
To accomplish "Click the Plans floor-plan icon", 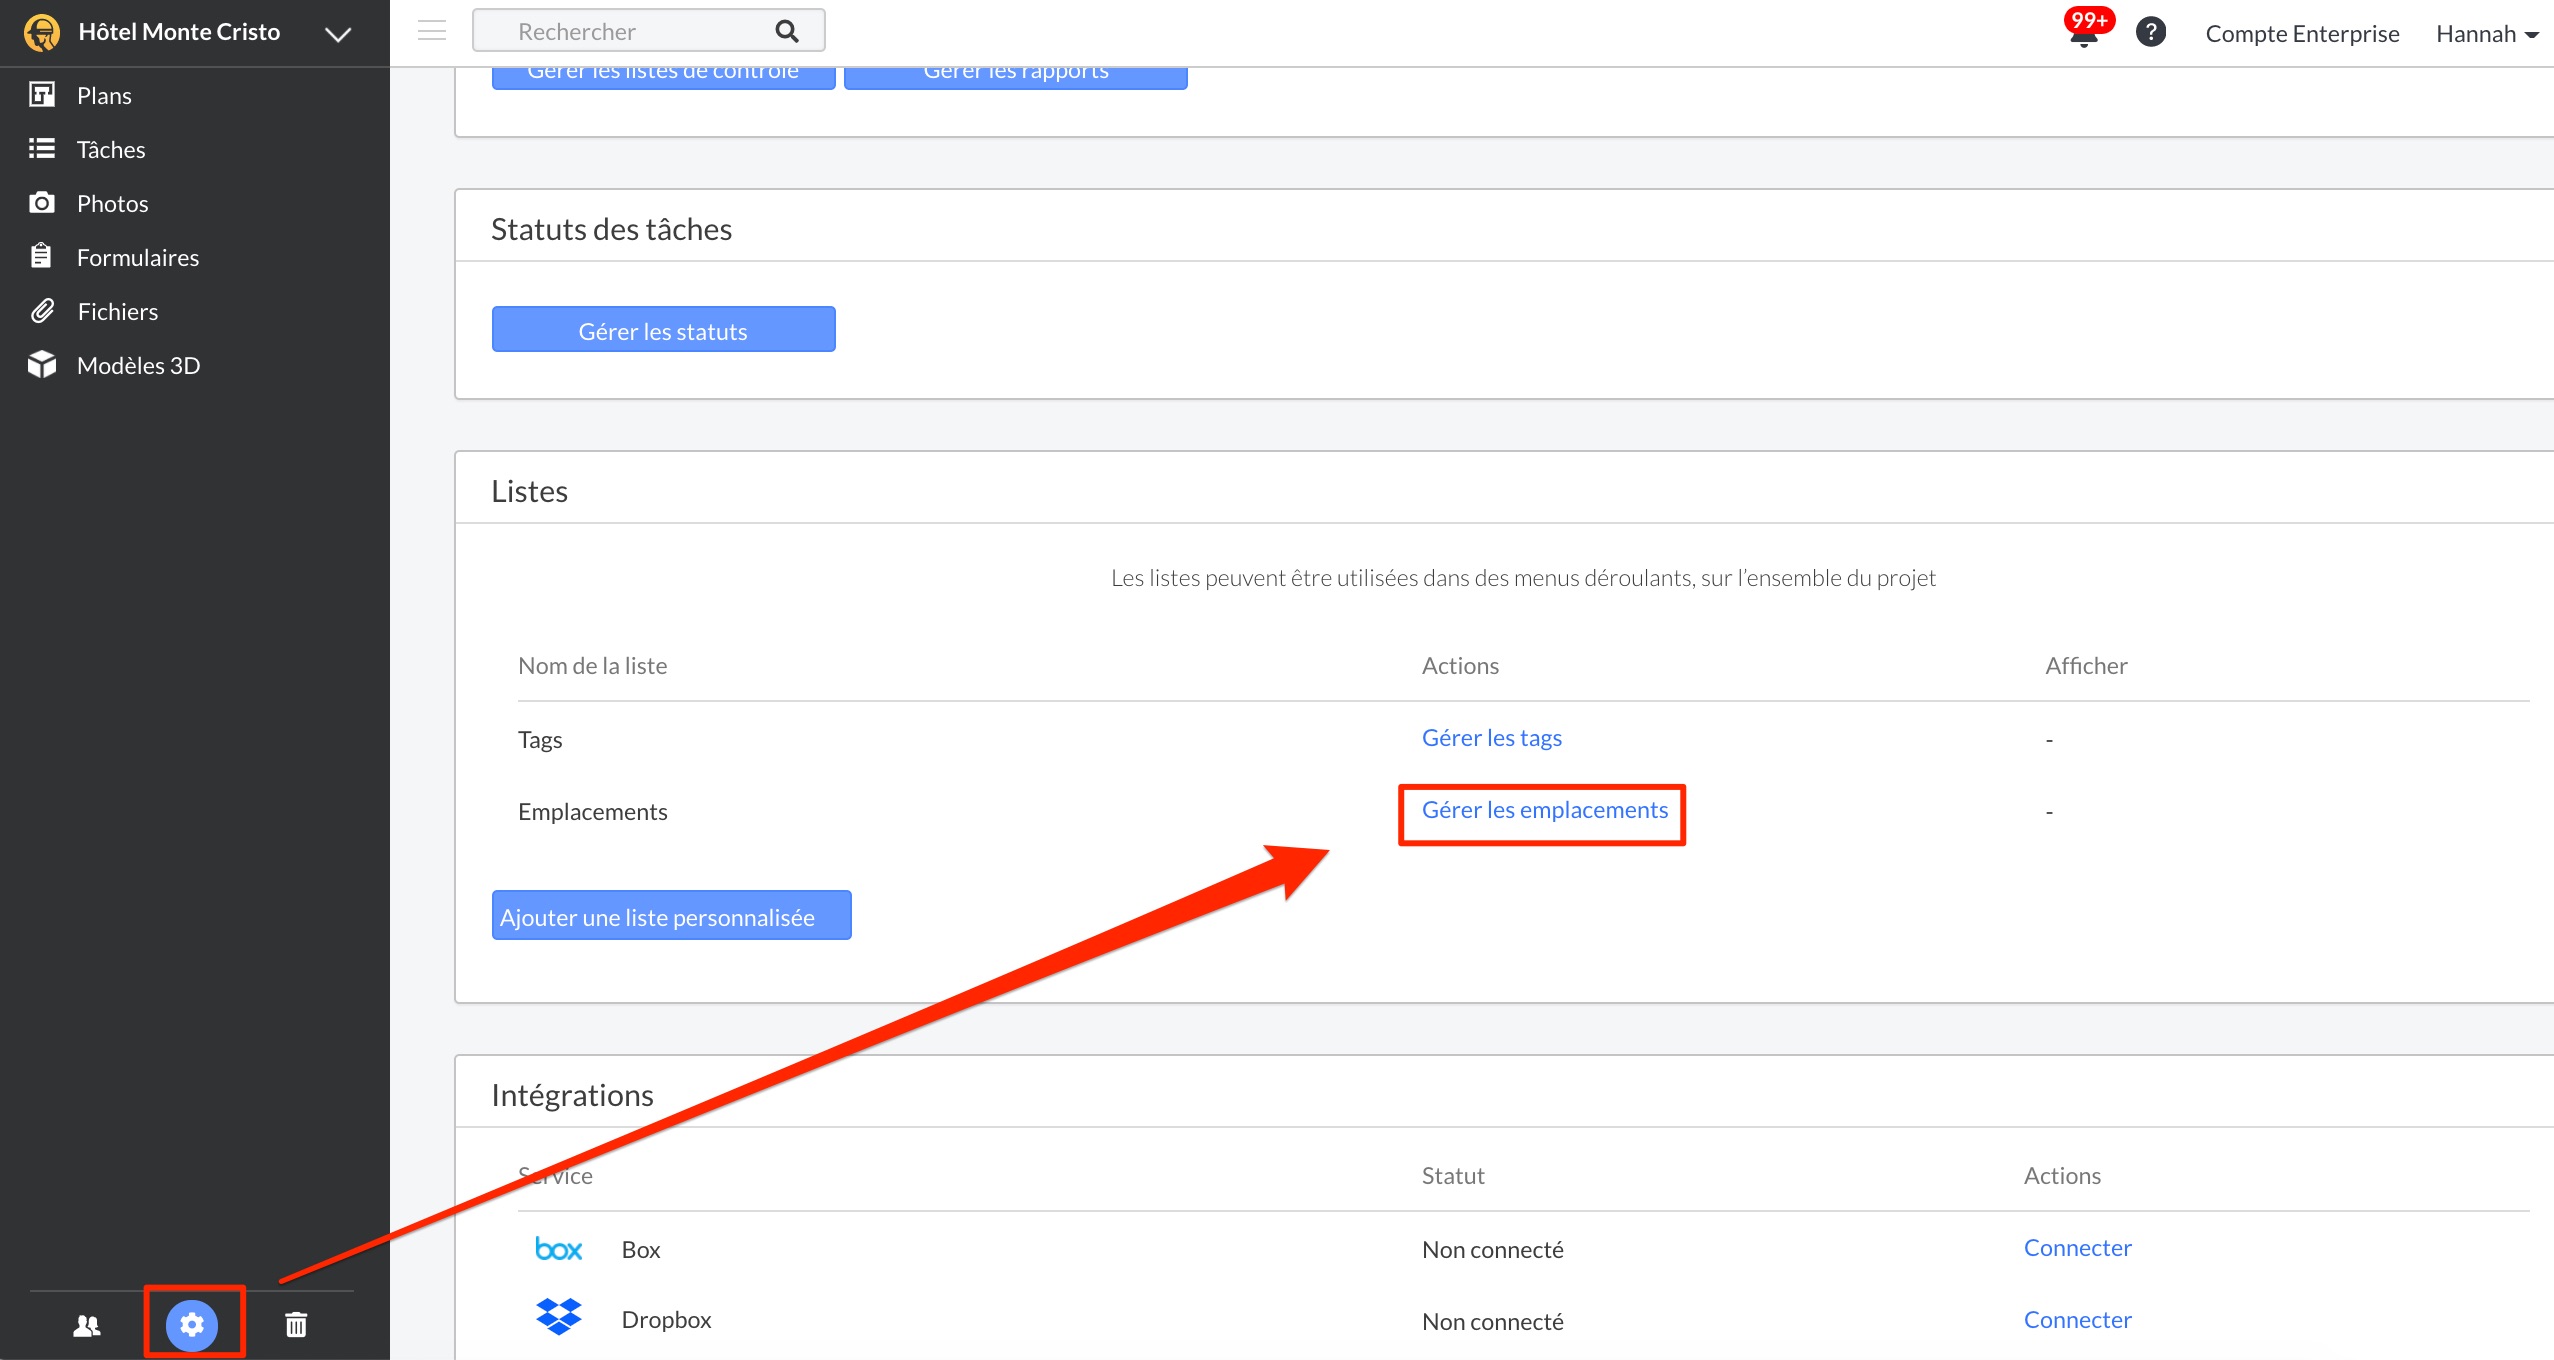I will pyautogui.click(x=41, y=94).
